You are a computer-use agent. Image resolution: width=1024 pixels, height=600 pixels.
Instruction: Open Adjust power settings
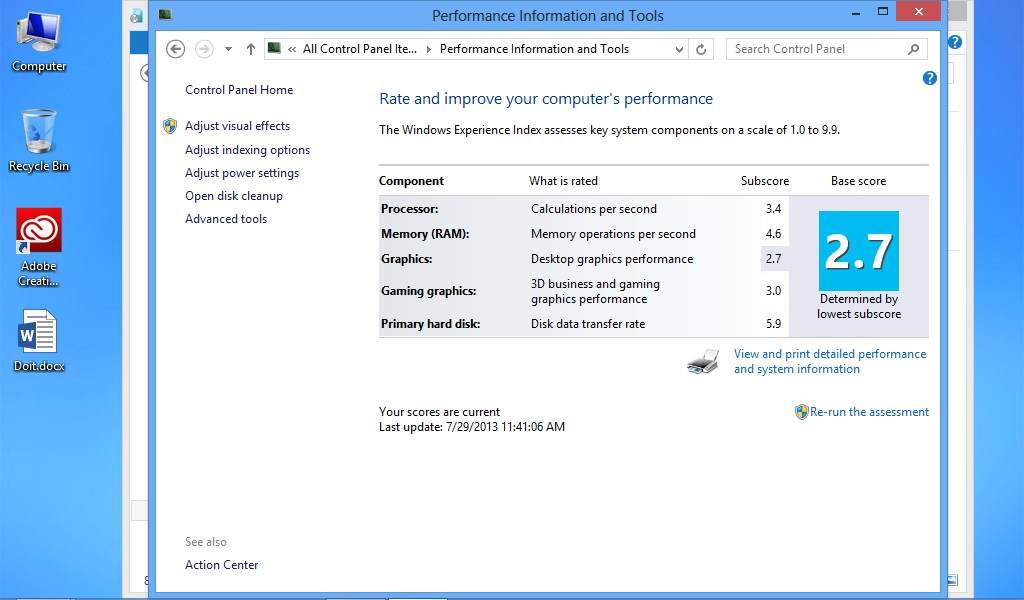pos(242,173)
